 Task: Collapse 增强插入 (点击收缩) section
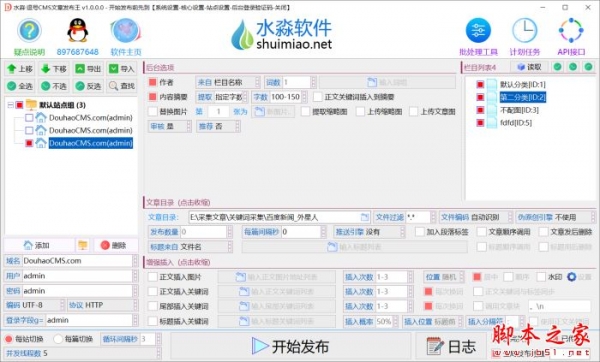pos(178,262)
